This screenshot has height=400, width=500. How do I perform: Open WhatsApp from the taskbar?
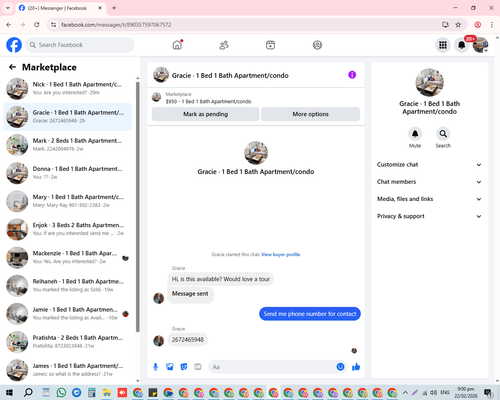click(61, 392)
